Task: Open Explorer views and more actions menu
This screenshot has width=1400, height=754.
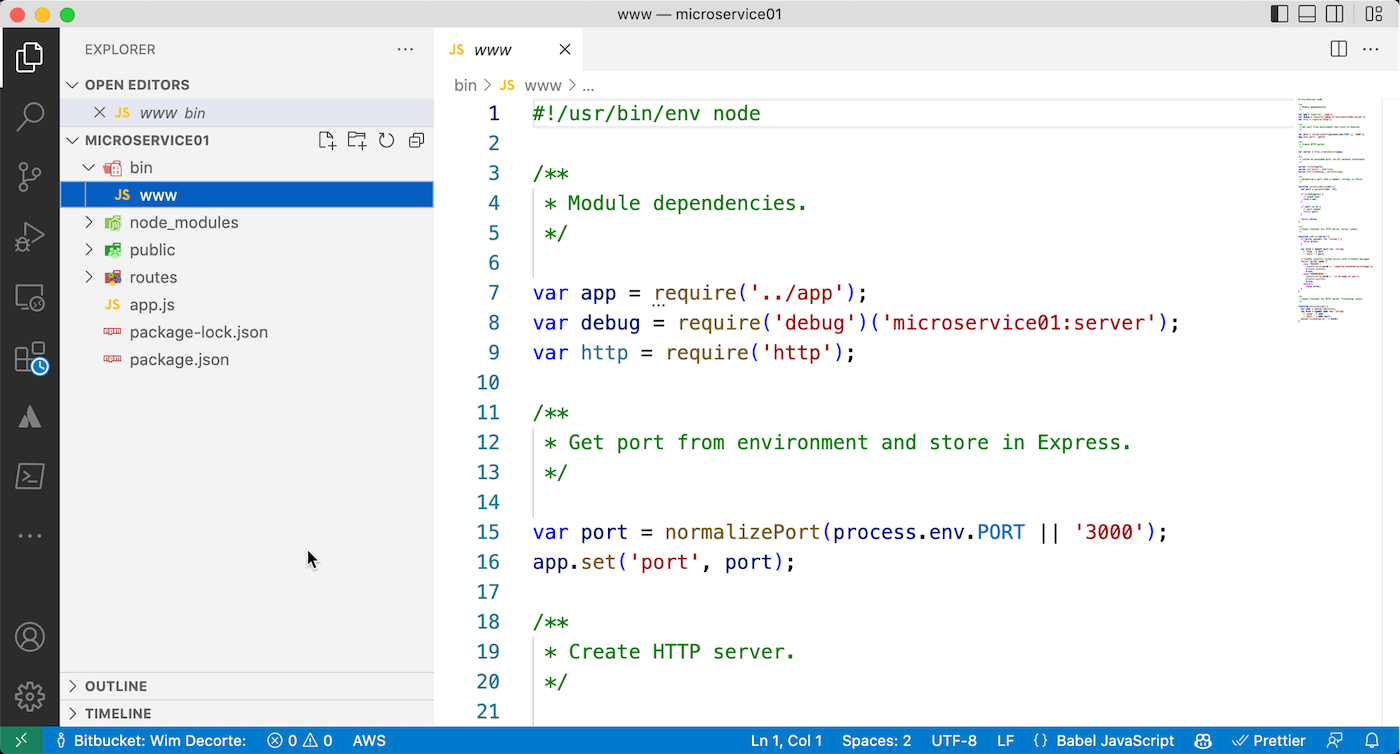Action: click(405, 49)
